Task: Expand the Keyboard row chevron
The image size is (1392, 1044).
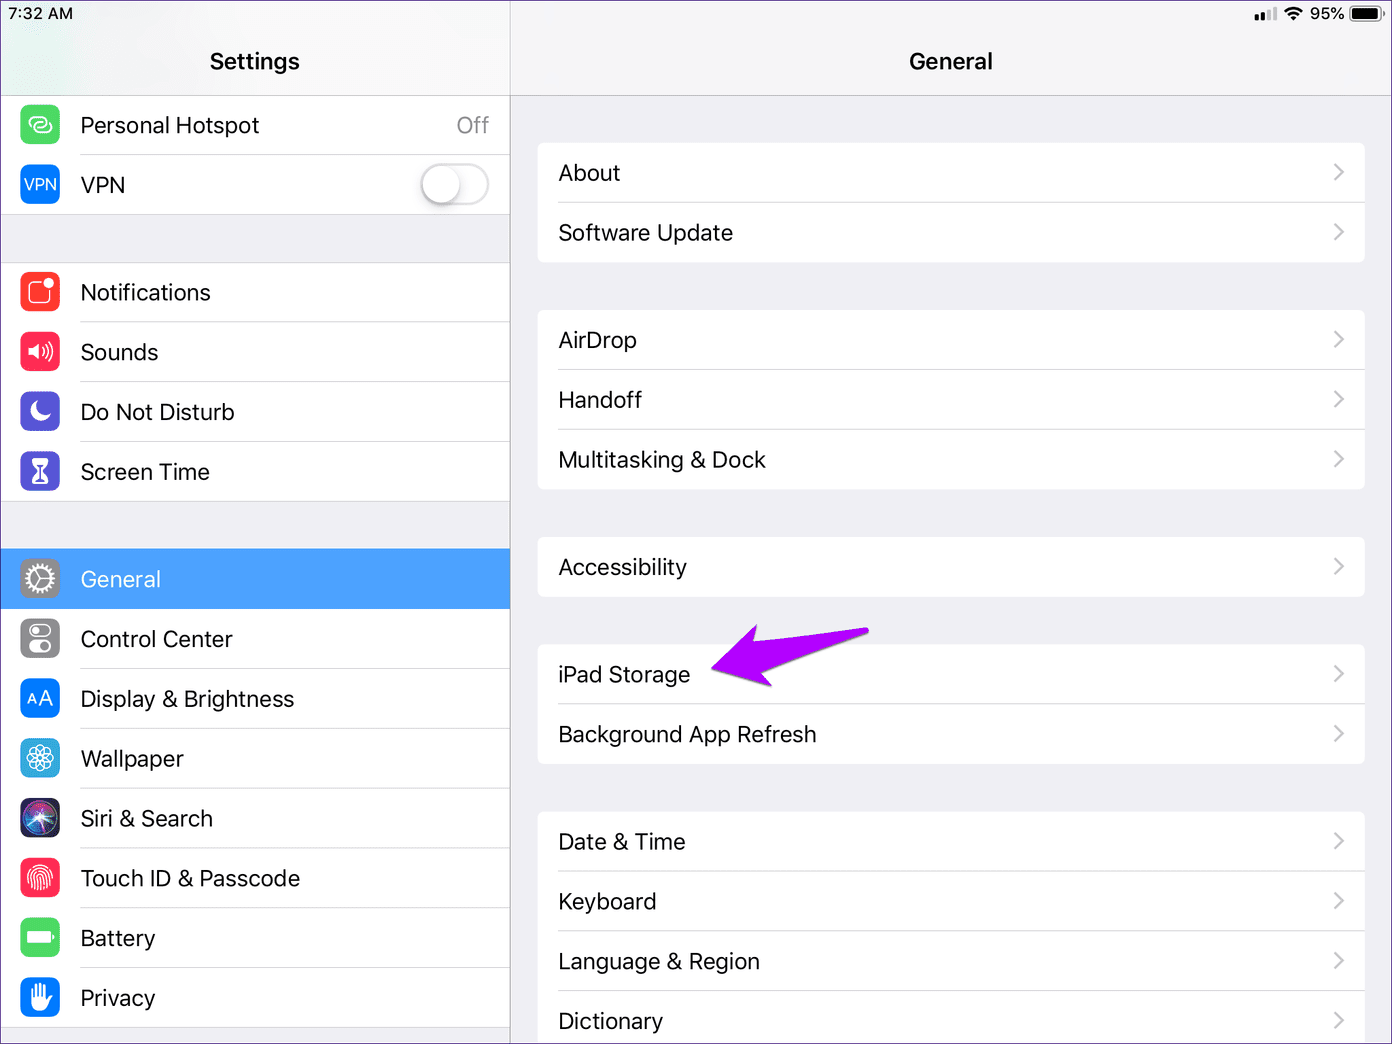Action: (x=1338, y=901)
